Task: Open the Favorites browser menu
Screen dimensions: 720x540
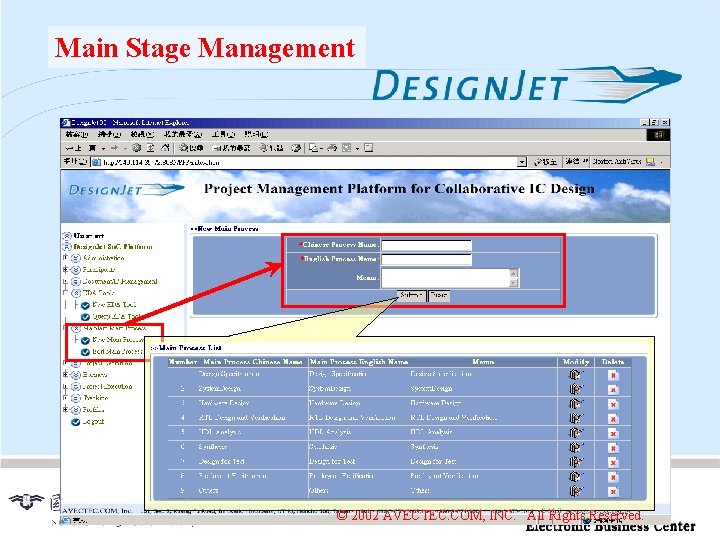Action: pyautogui.click(x=183, y=134)
